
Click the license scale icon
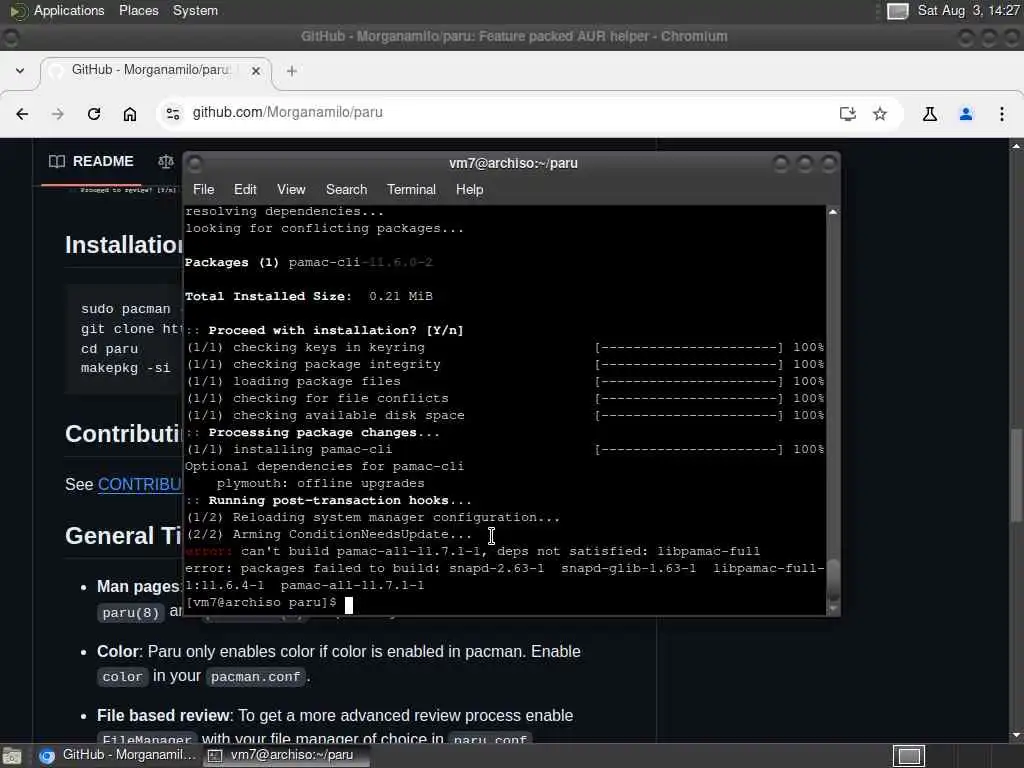[x=166, y=161]
